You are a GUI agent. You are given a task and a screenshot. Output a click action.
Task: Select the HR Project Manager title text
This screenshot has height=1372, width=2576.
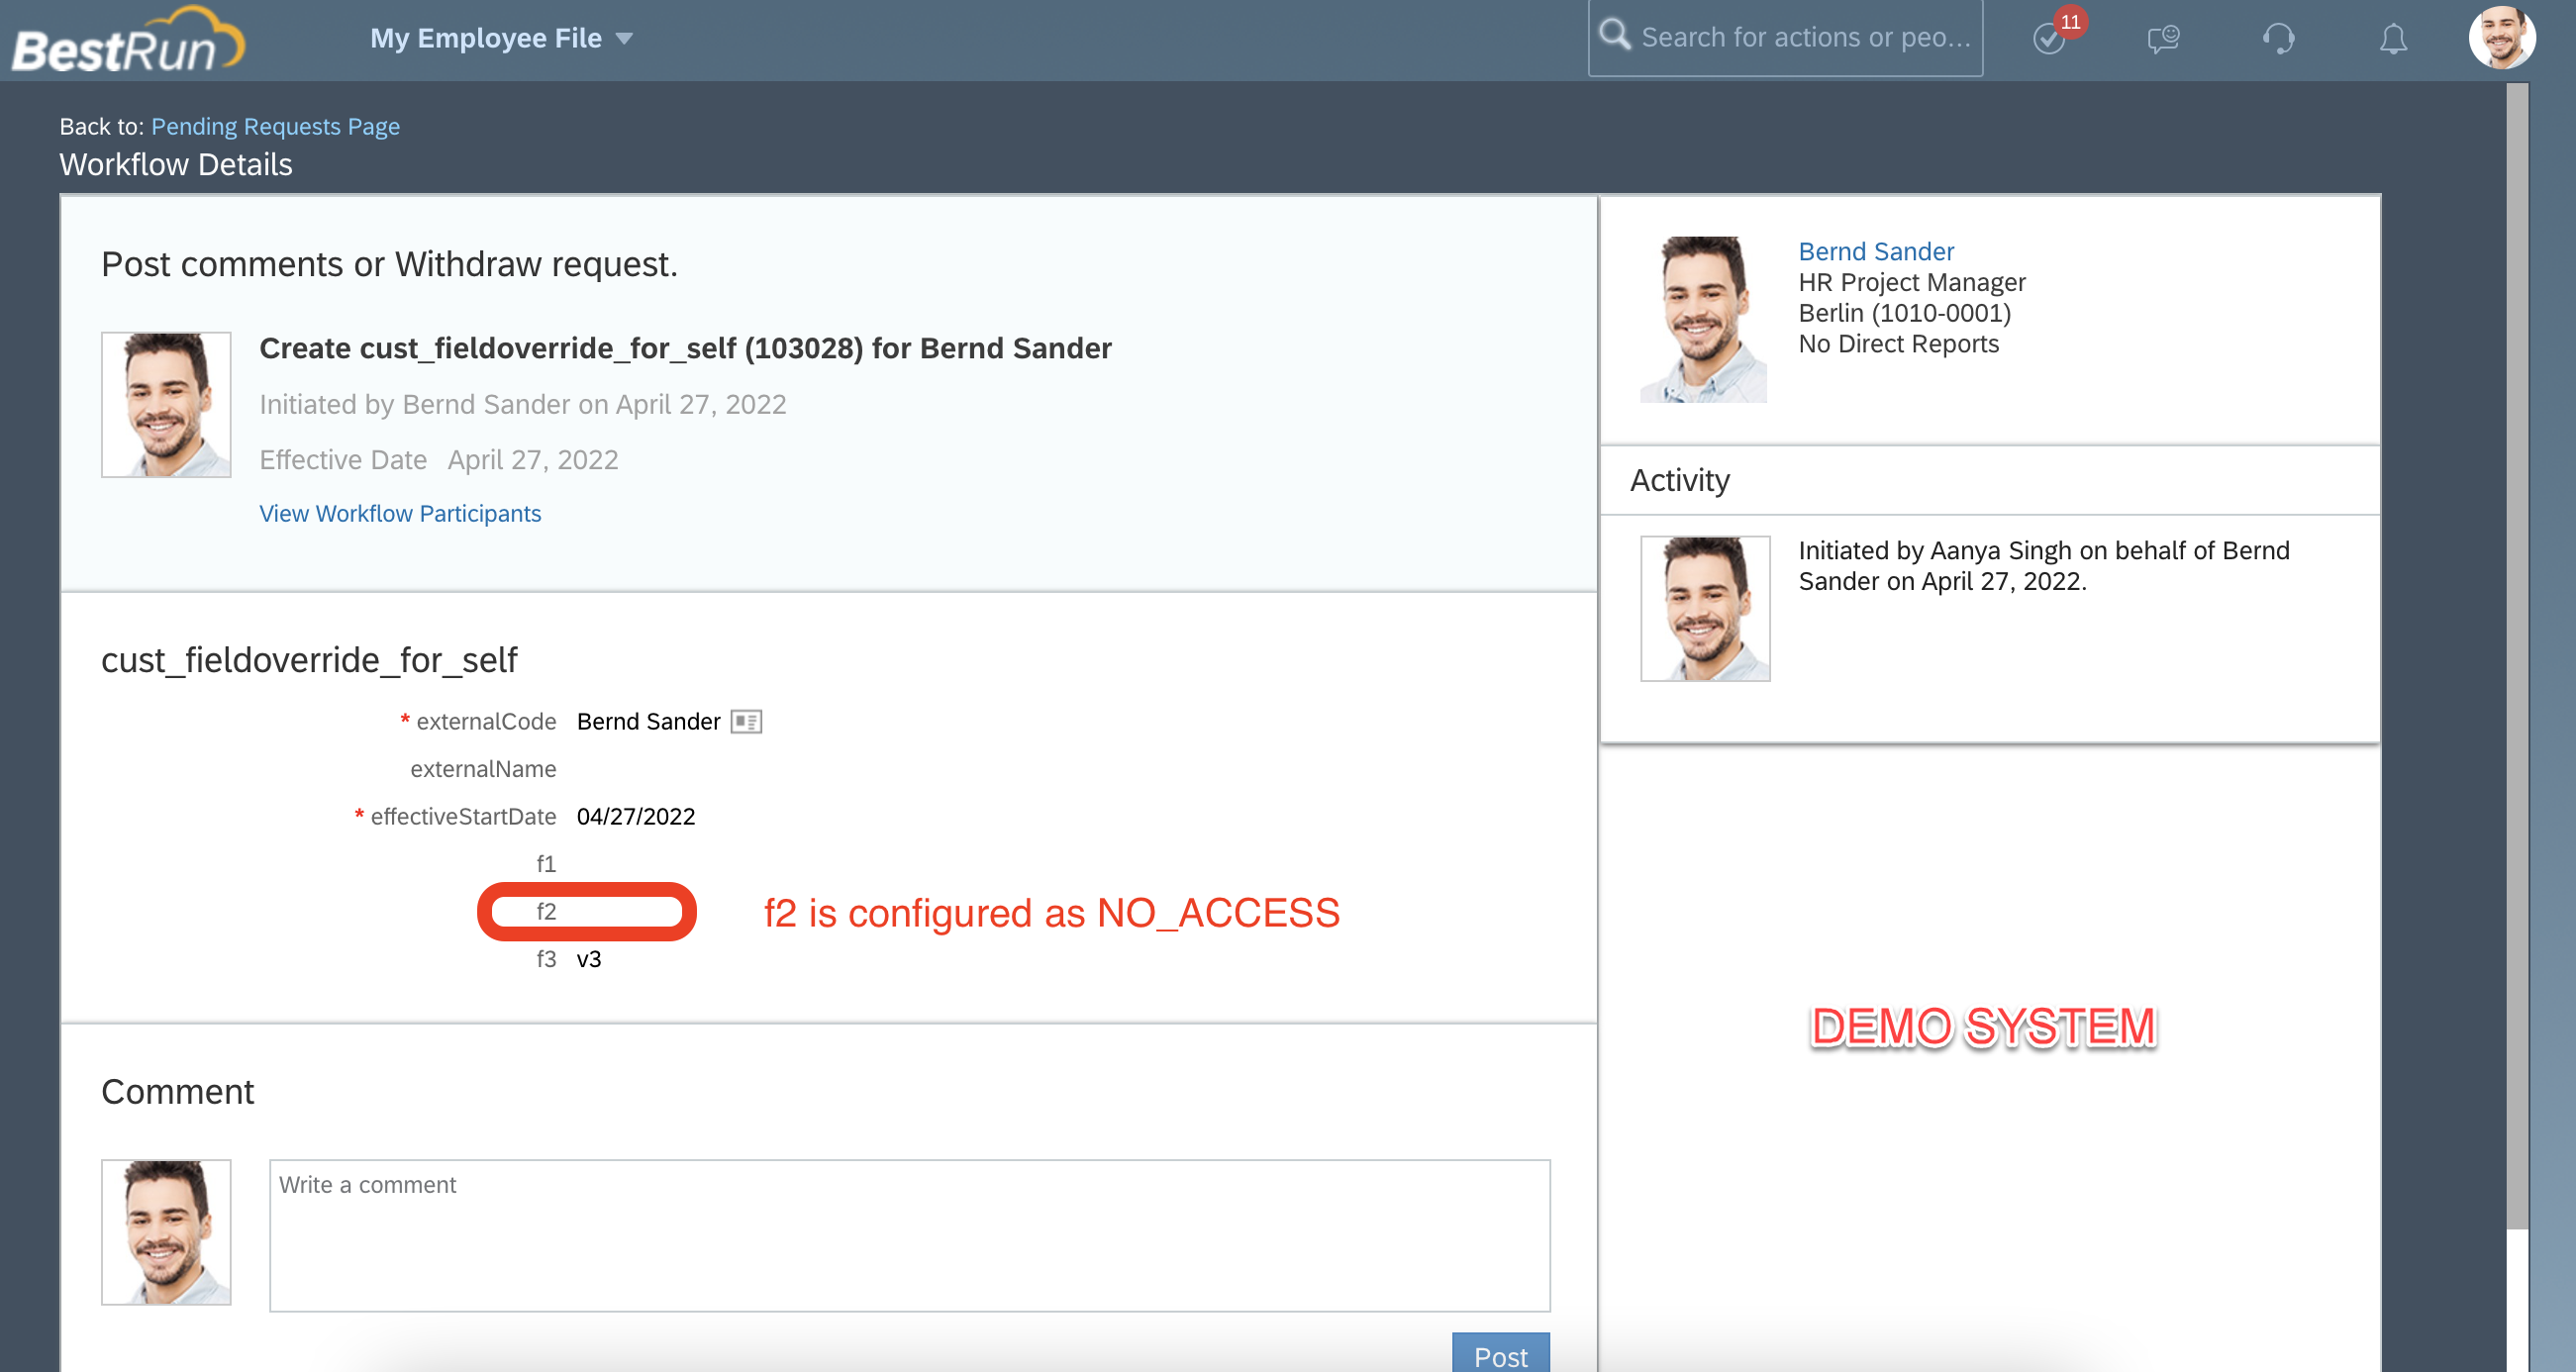(1912, 282)
